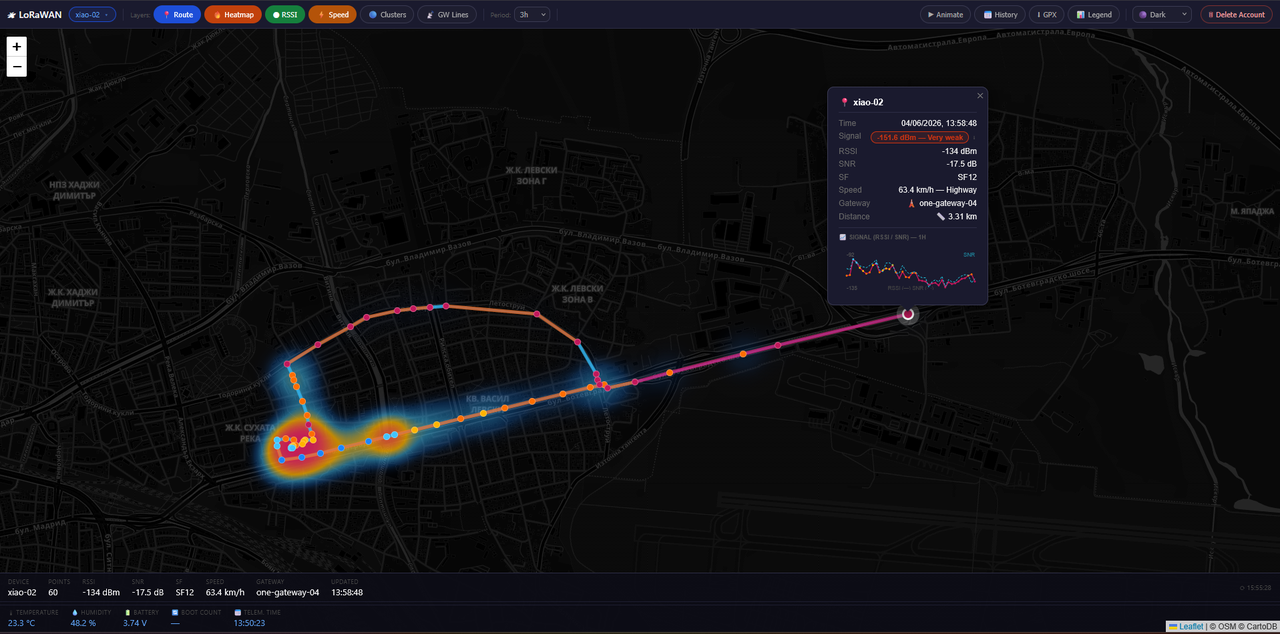Click the status bar SF12 value
Image resolution: width=1280 pixels, height=634 pixels.
pos(185,592)
